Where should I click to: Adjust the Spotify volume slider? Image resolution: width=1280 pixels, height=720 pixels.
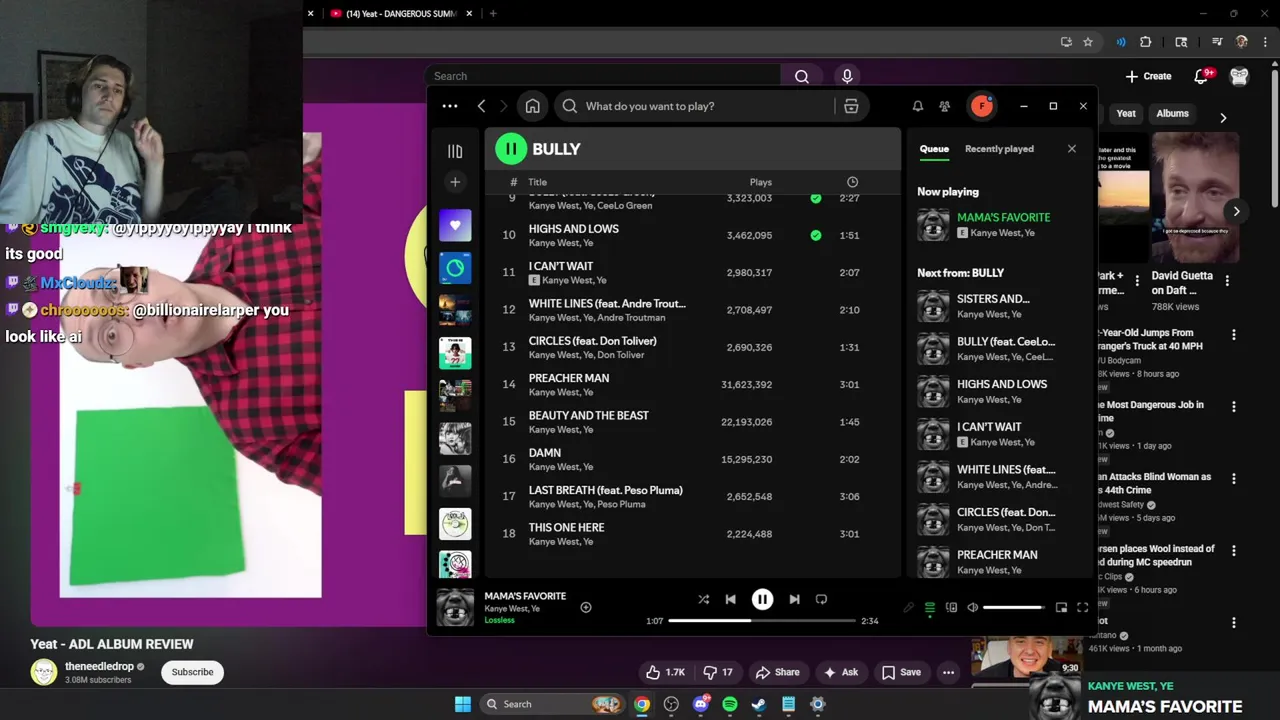1013,607
